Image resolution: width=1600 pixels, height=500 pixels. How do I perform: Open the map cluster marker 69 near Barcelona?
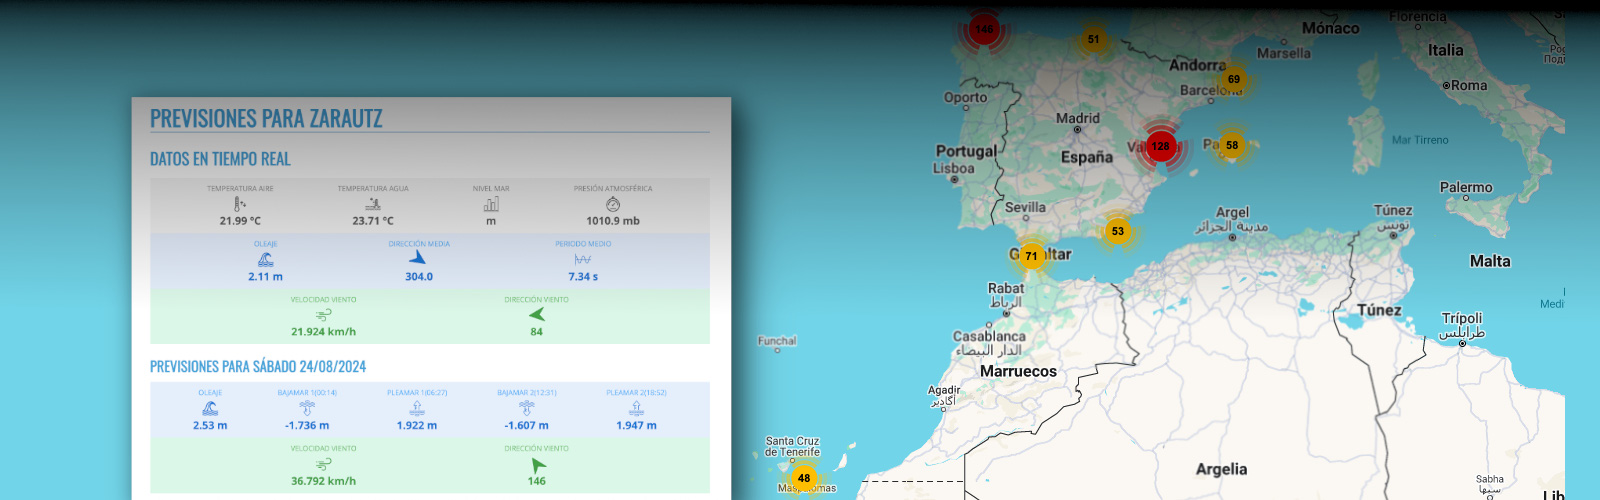pos(1234,79)
